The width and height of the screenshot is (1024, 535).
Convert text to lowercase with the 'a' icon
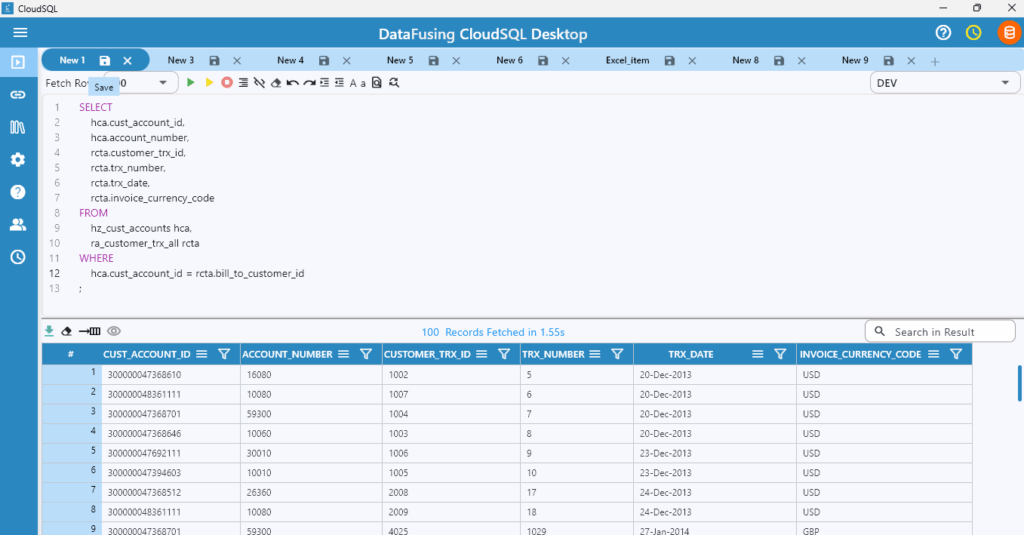(363, 84)
